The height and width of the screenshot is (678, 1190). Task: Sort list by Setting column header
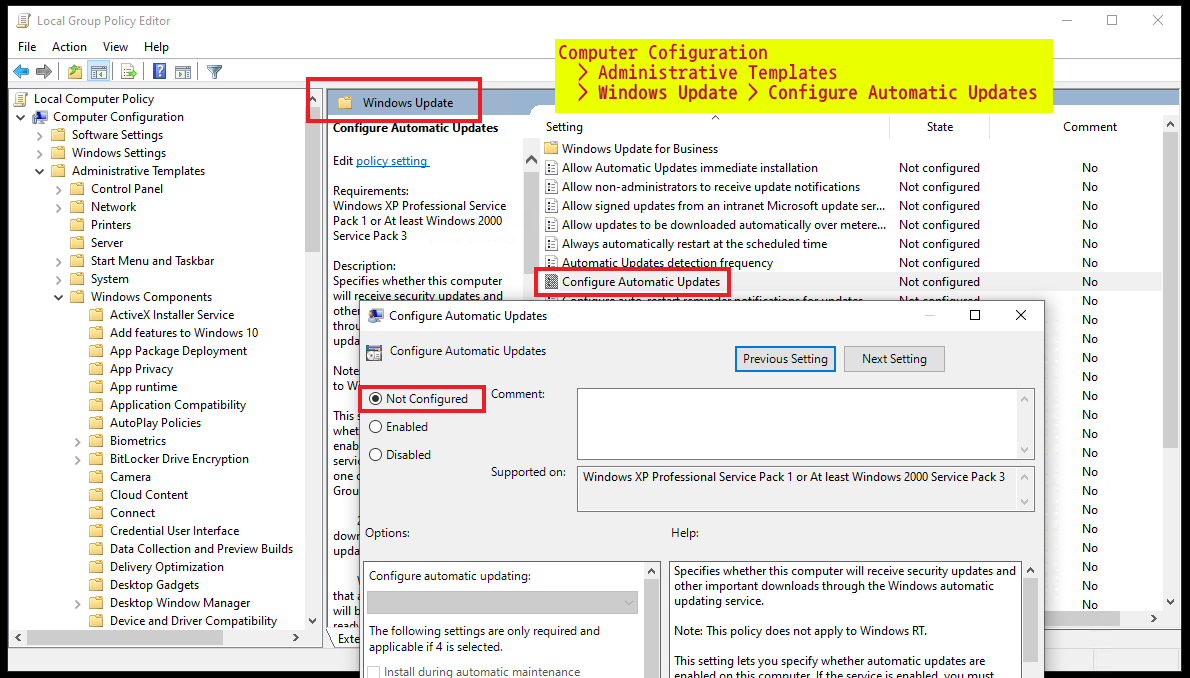(x=715, y=127)
